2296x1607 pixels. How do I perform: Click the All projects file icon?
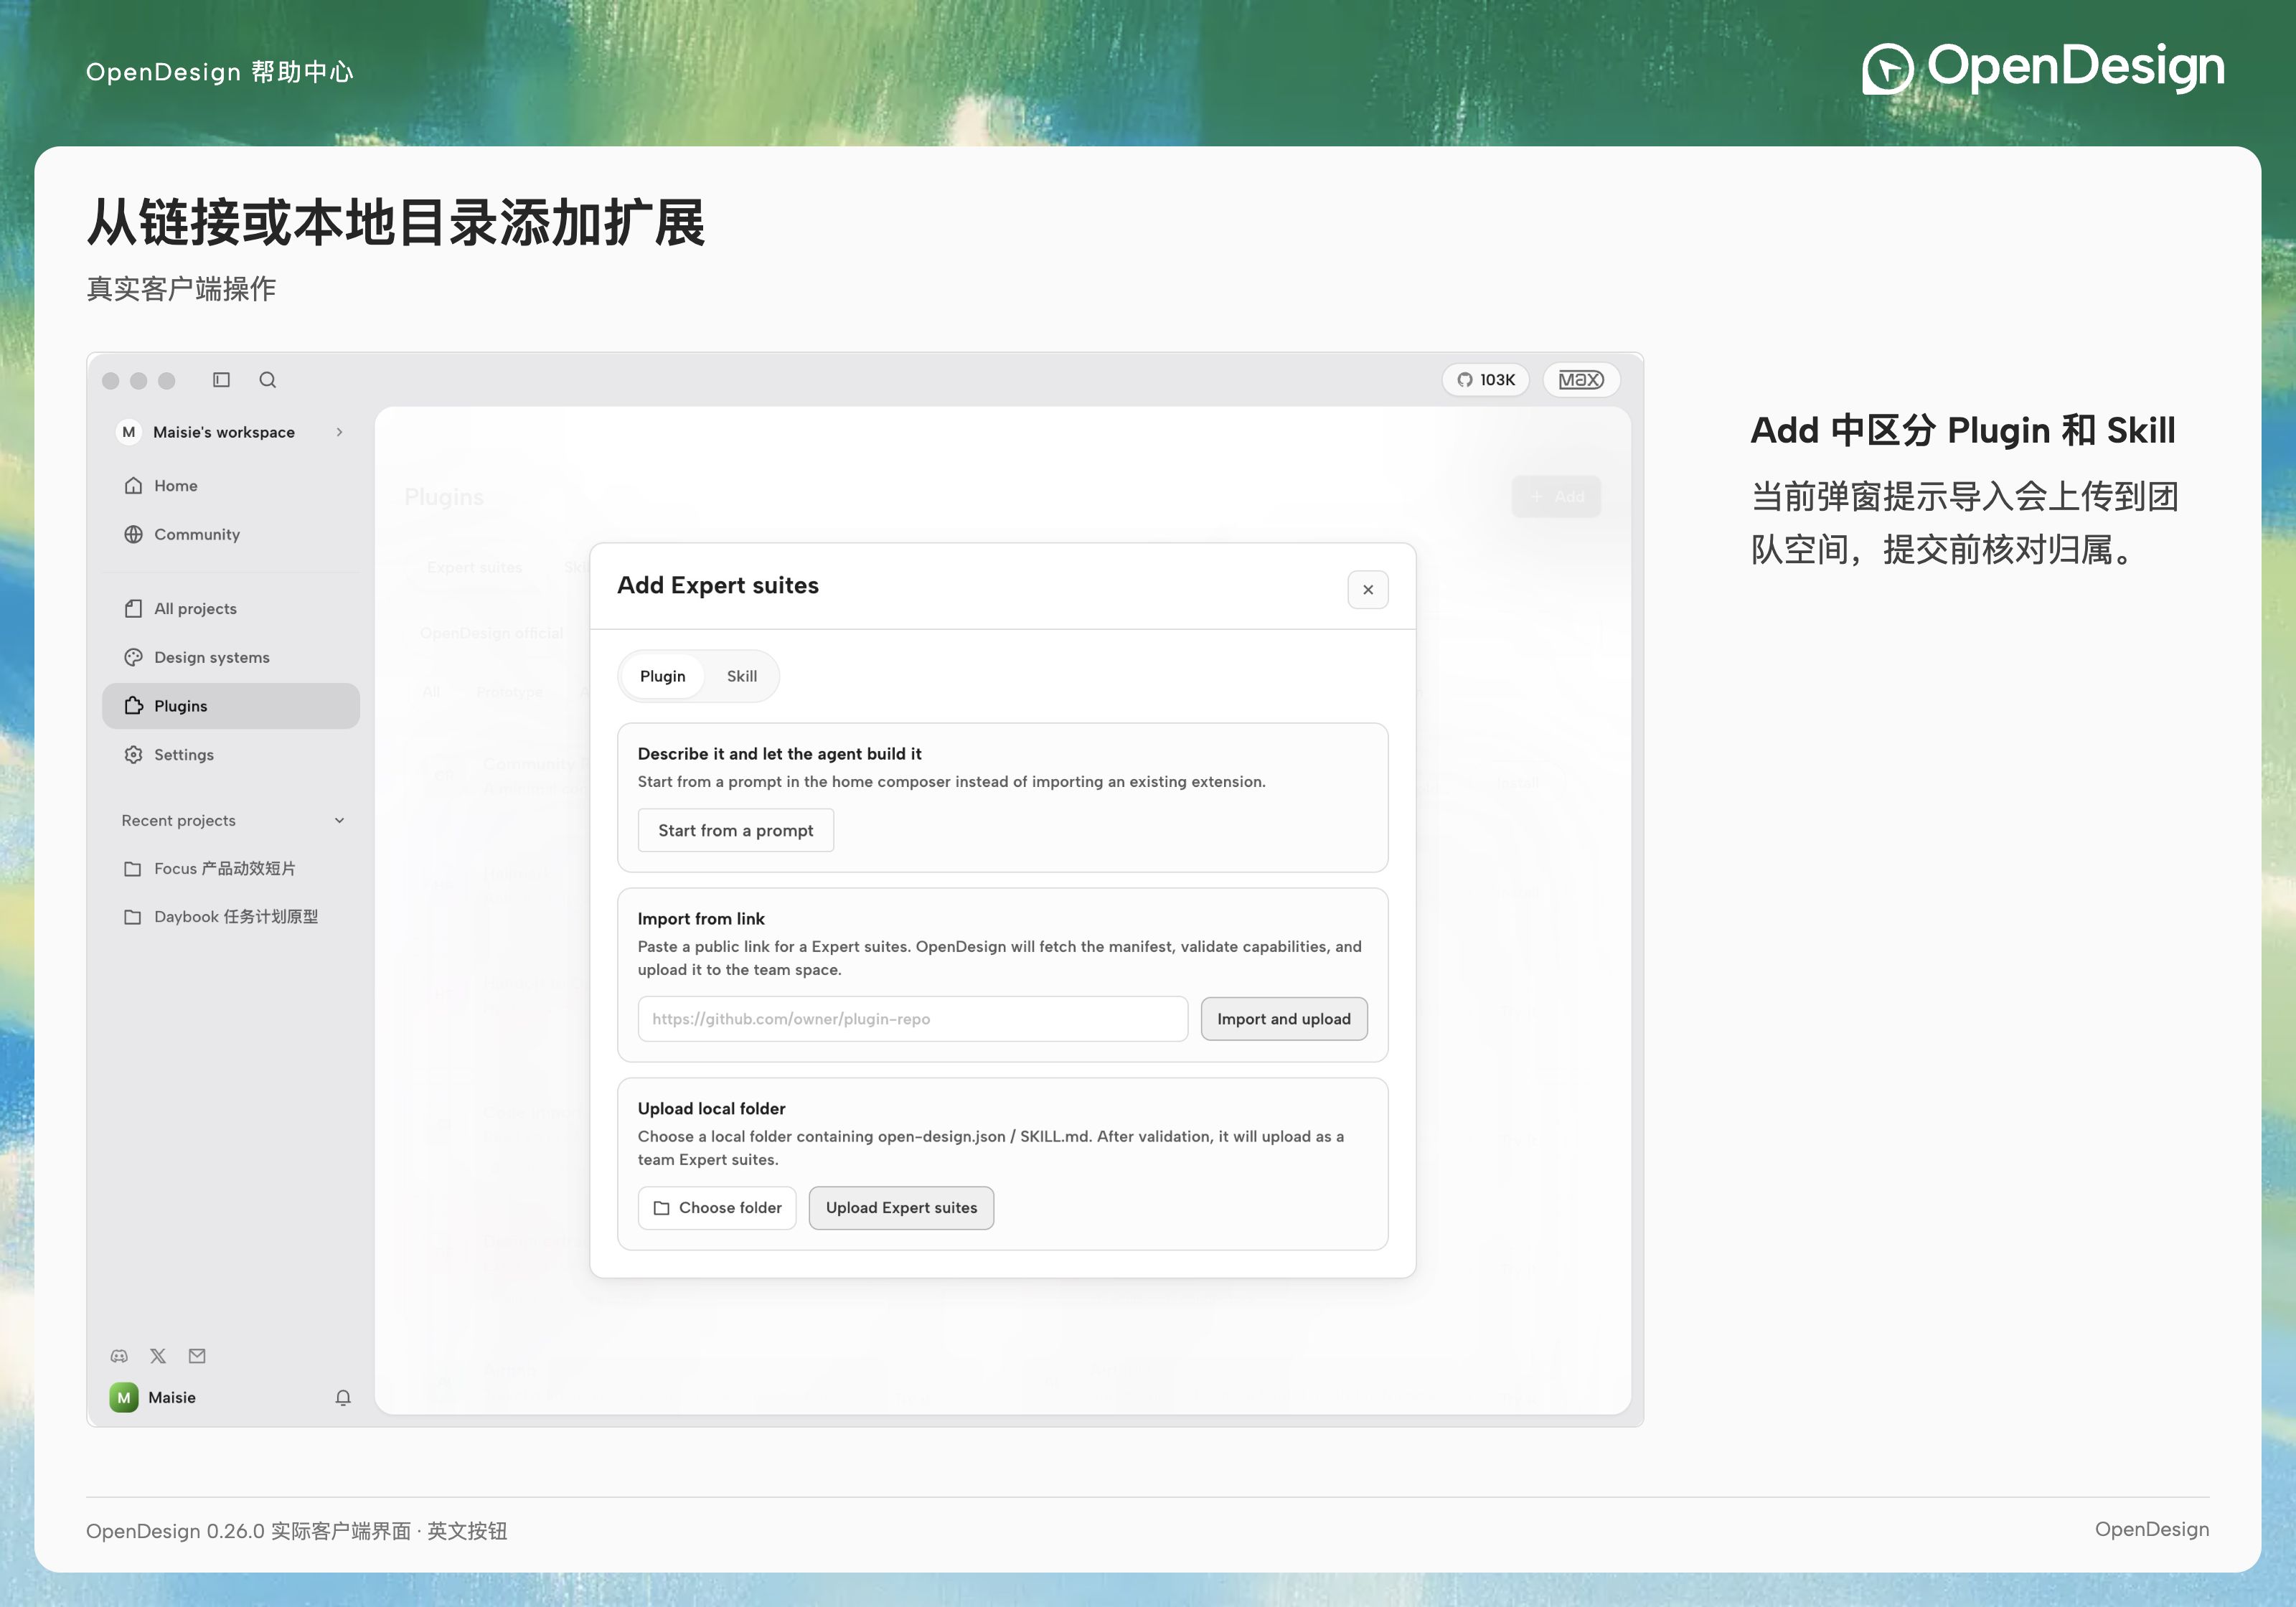click(x=133, y=609)
